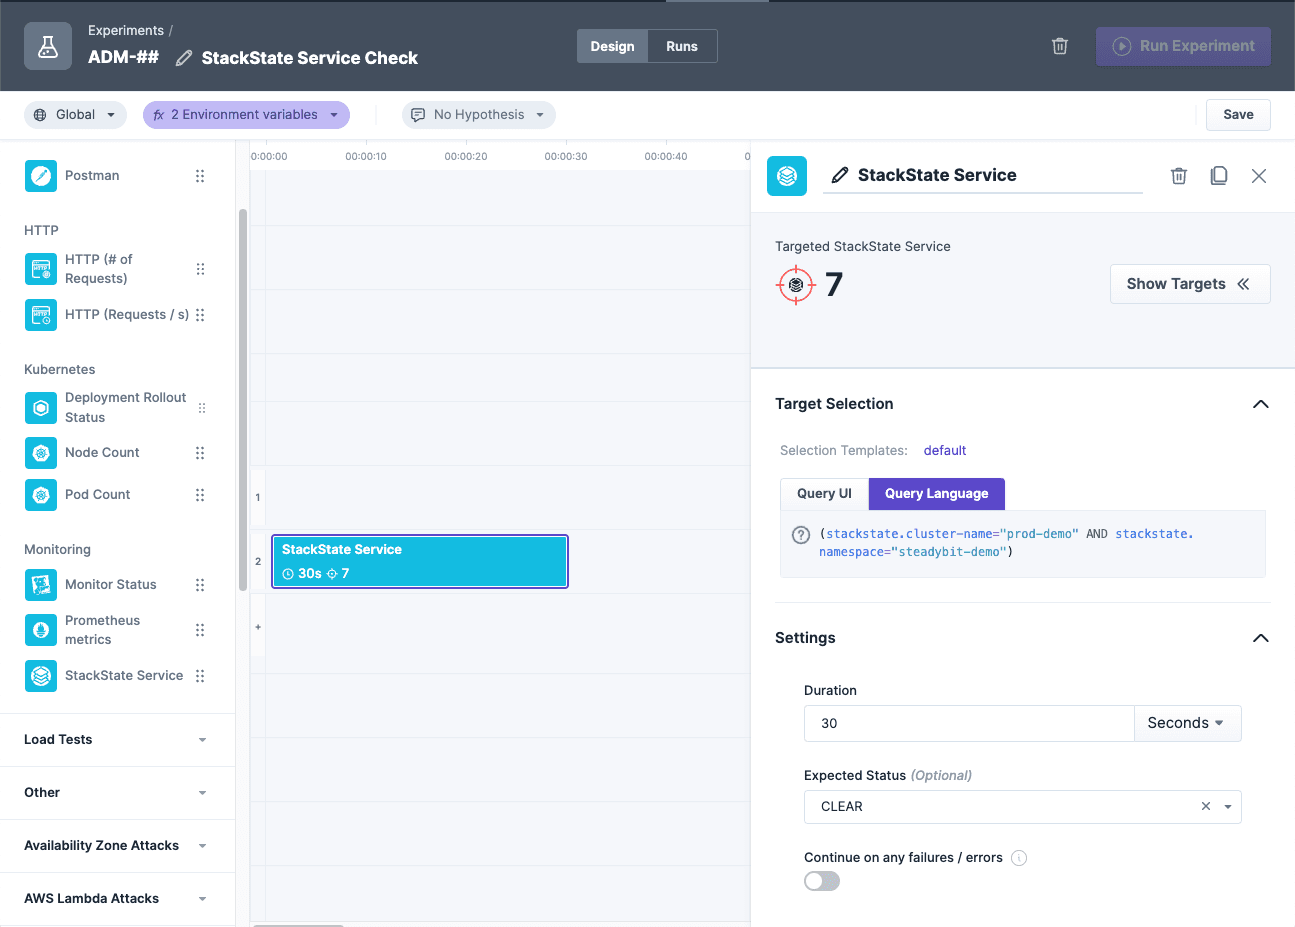Delete the StackState Service step
This screenshot has width=1295, height=927.
coord(1178,175)
